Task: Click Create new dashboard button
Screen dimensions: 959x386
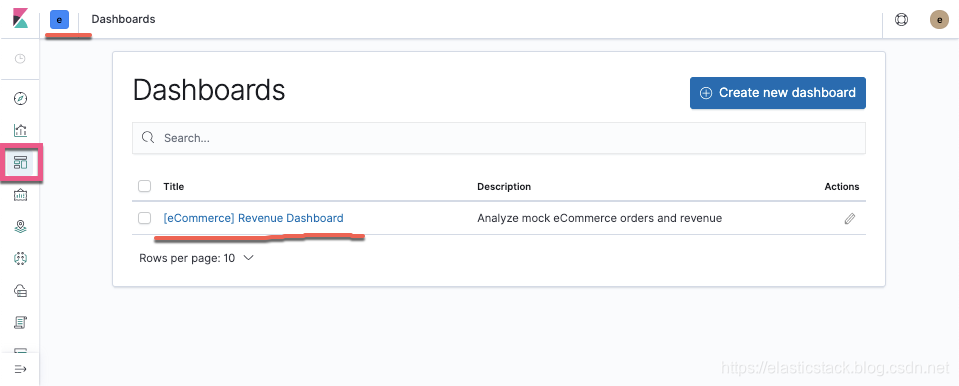Action: [777, 93]
